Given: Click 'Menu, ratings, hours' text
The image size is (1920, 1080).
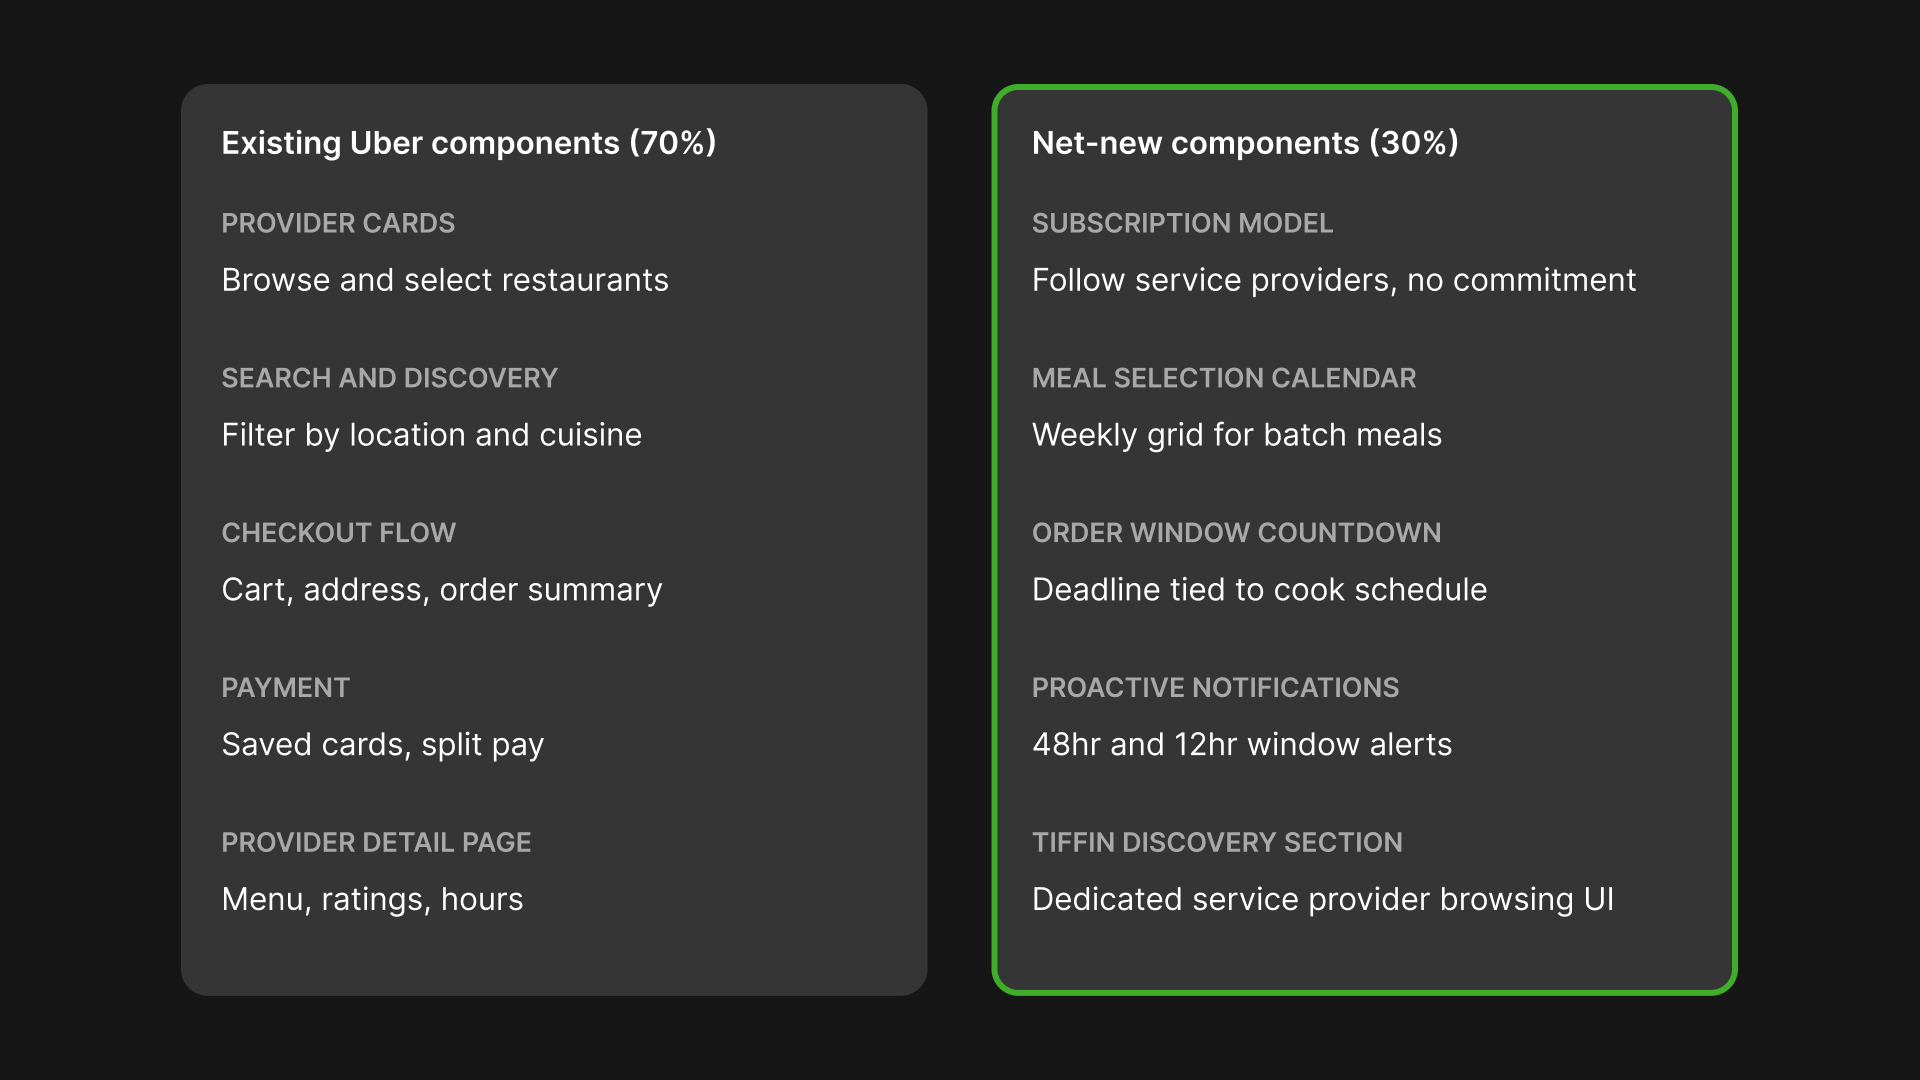Looking at the screenshot, I should (x=372, y=900).
